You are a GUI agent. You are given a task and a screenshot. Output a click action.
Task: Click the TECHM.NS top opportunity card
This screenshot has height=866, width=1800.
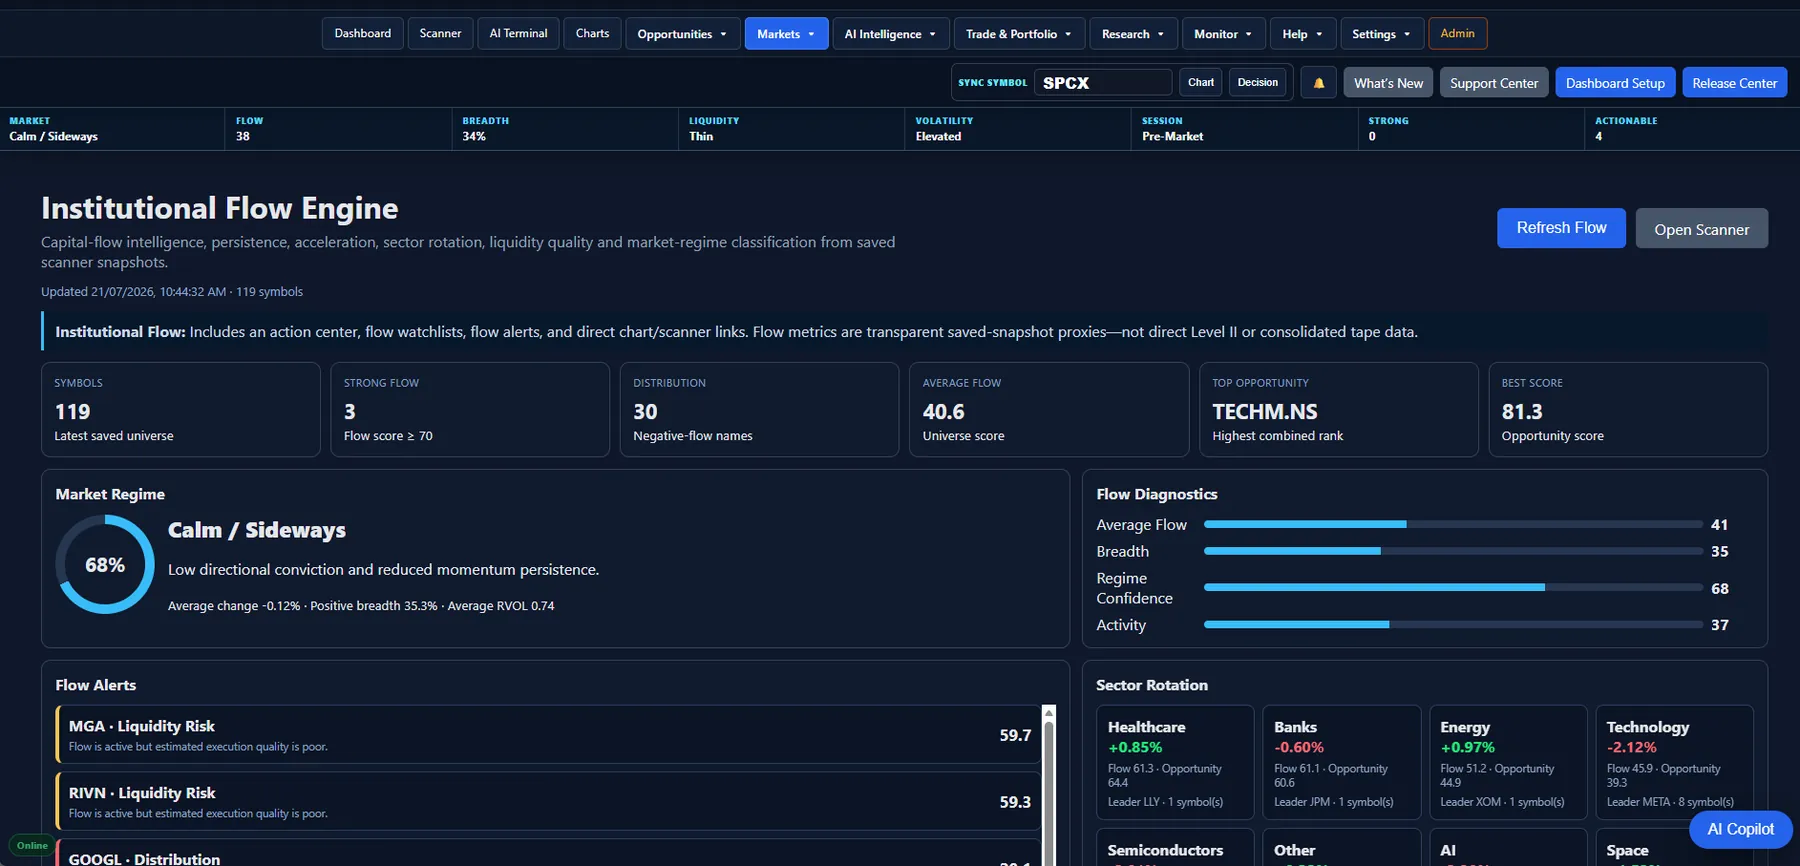(x=1338, y=410)
